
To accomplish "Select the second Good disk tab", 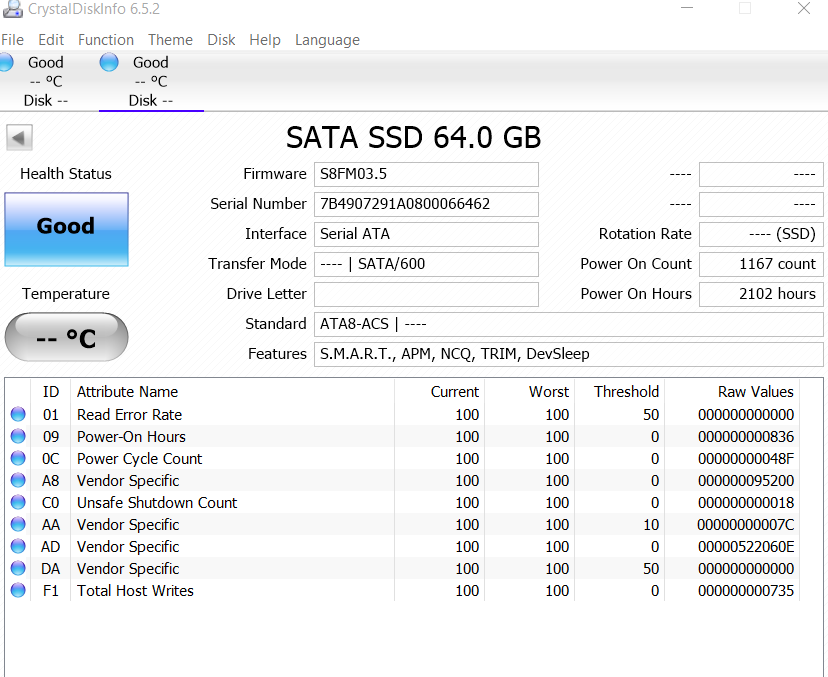I will coord(151,81).
